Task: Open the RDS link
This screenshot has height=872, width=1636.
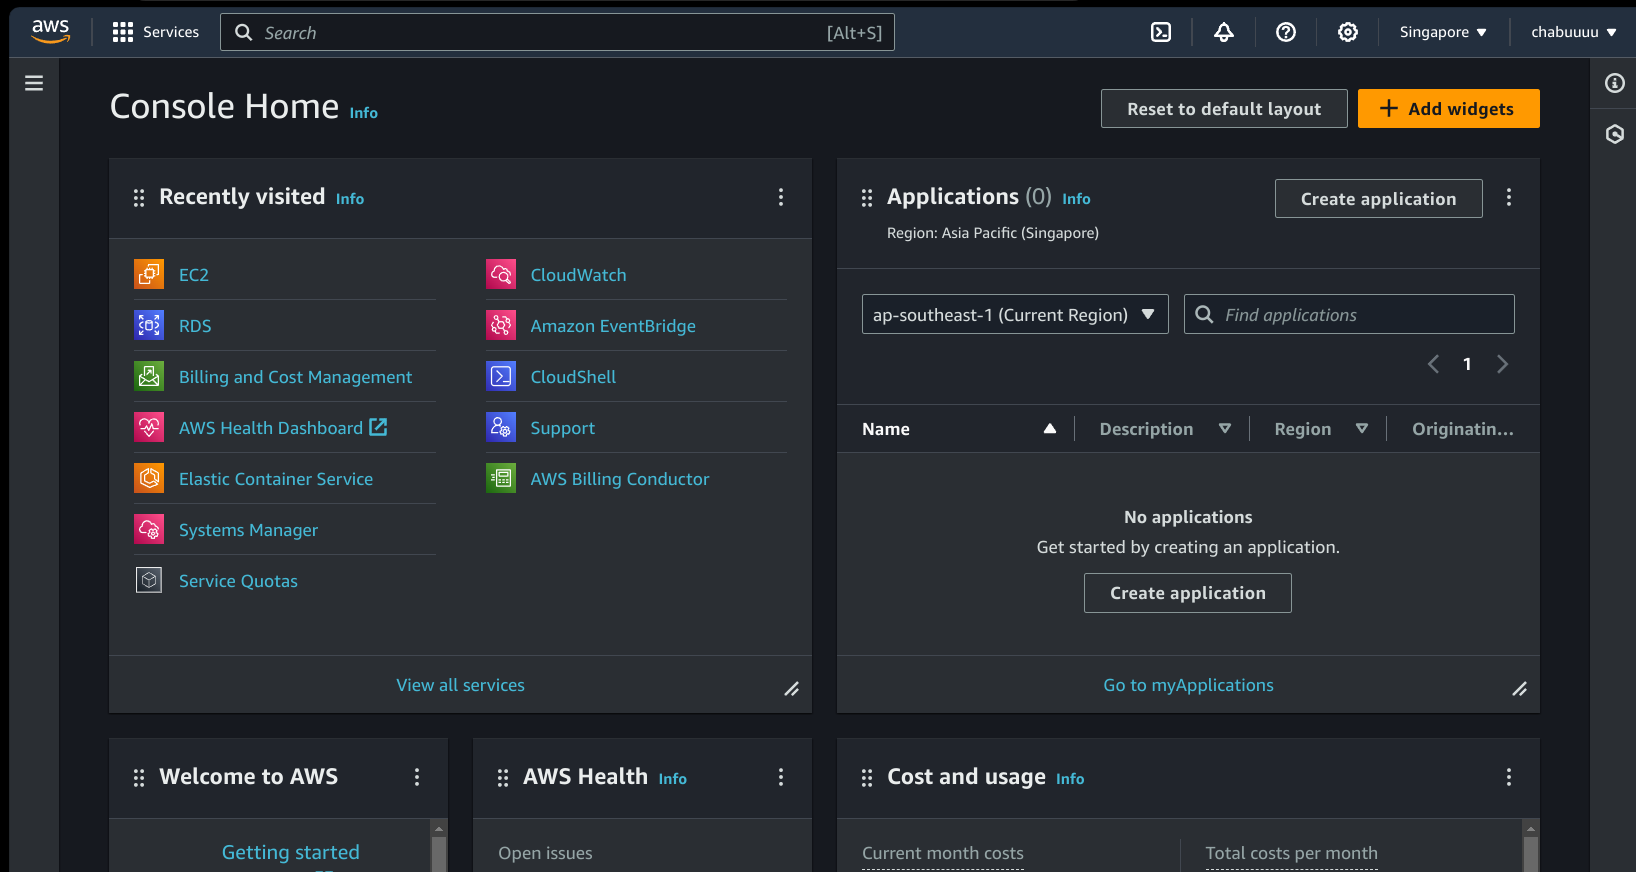Action: coord(195,326)
